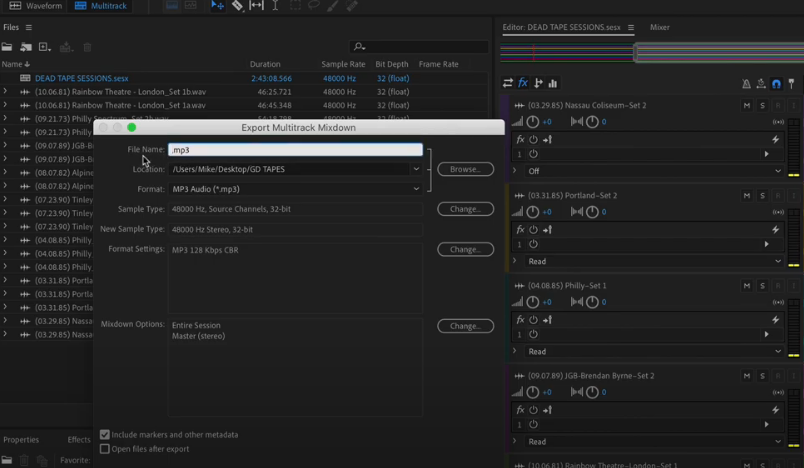Image resolution: width=804 pixels, height=468 pixels.
Task: Click New File icon in Files panel
Action: (45, 47)
